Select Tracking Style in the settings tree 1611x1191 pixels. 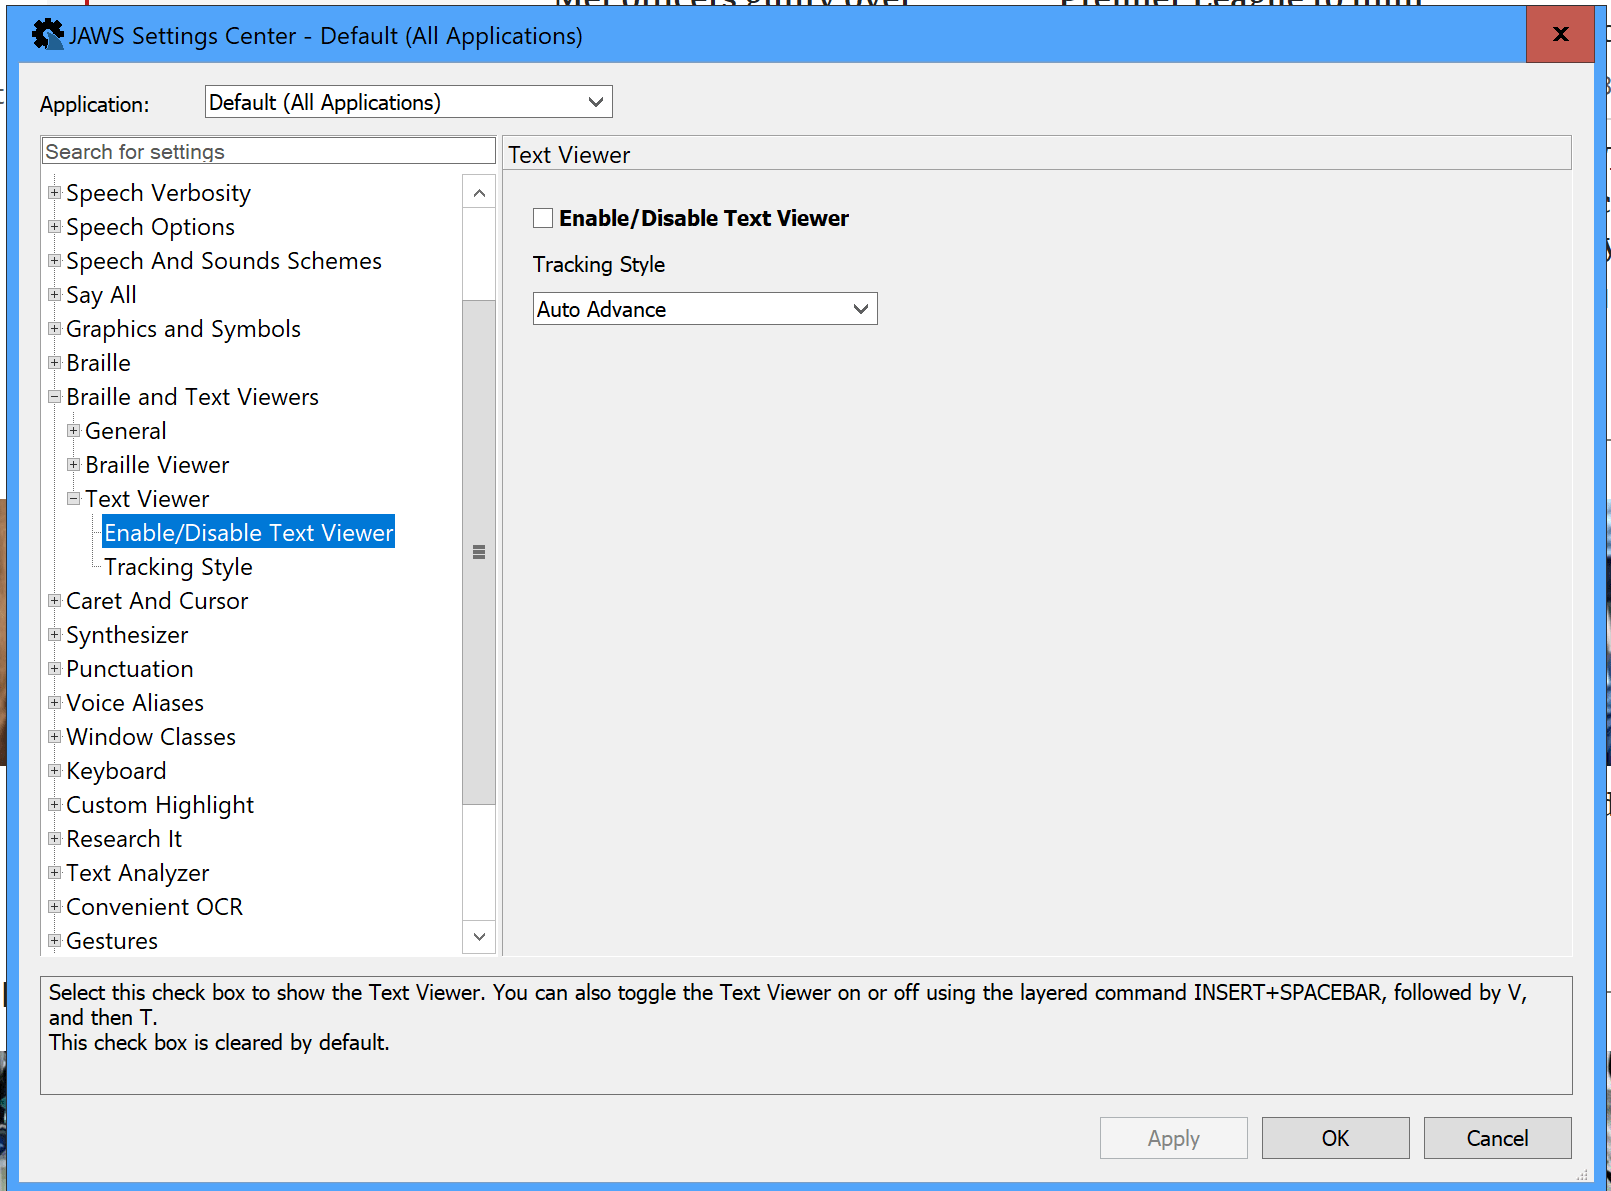click(x=177, y=566)
